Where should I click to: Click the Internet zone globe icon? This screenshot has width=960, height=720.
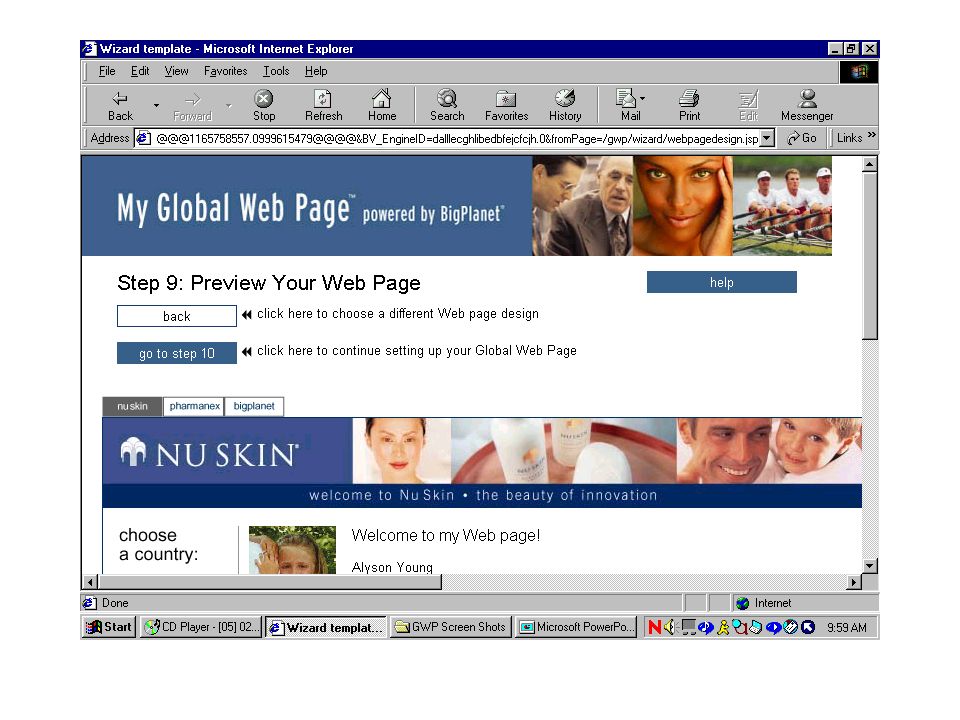pyautogui.click(x=743, y=603)
